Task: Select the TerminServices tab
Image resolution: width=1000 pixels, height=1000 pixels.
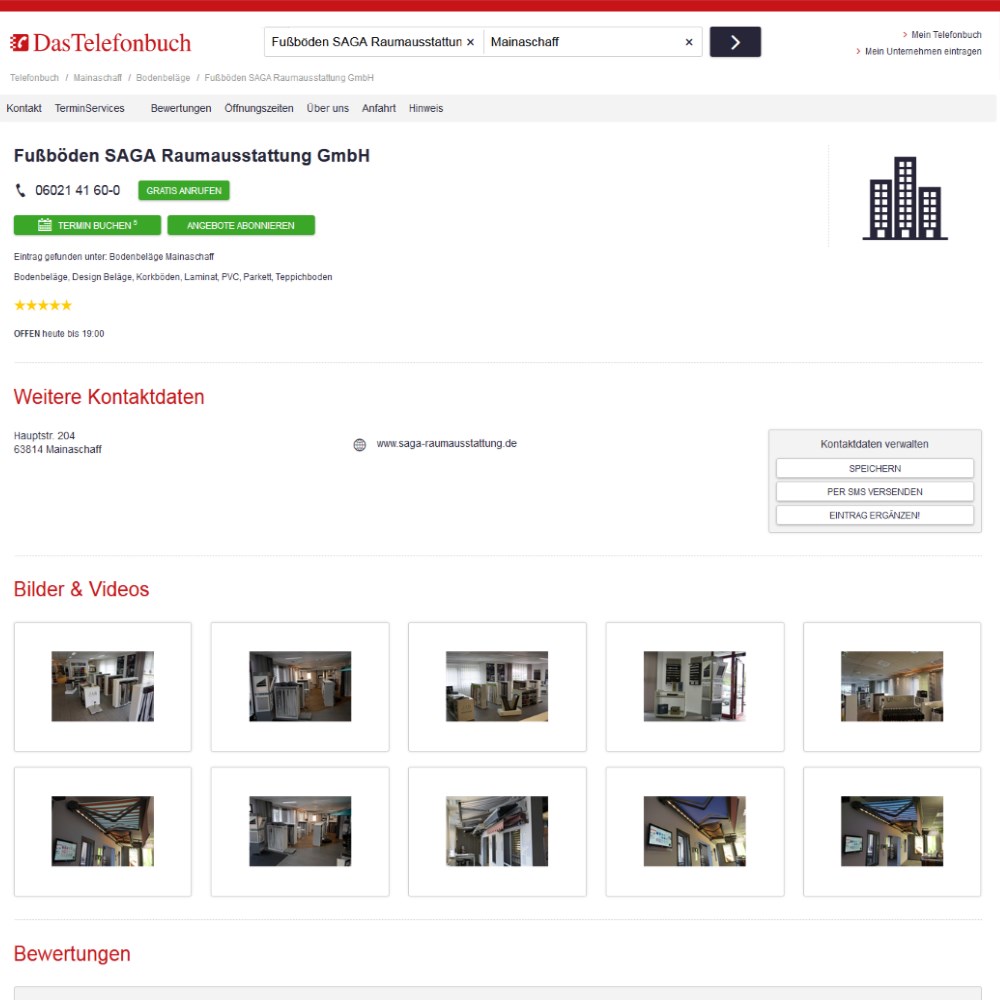Action: pyautogui.click(x=89, y=108)
